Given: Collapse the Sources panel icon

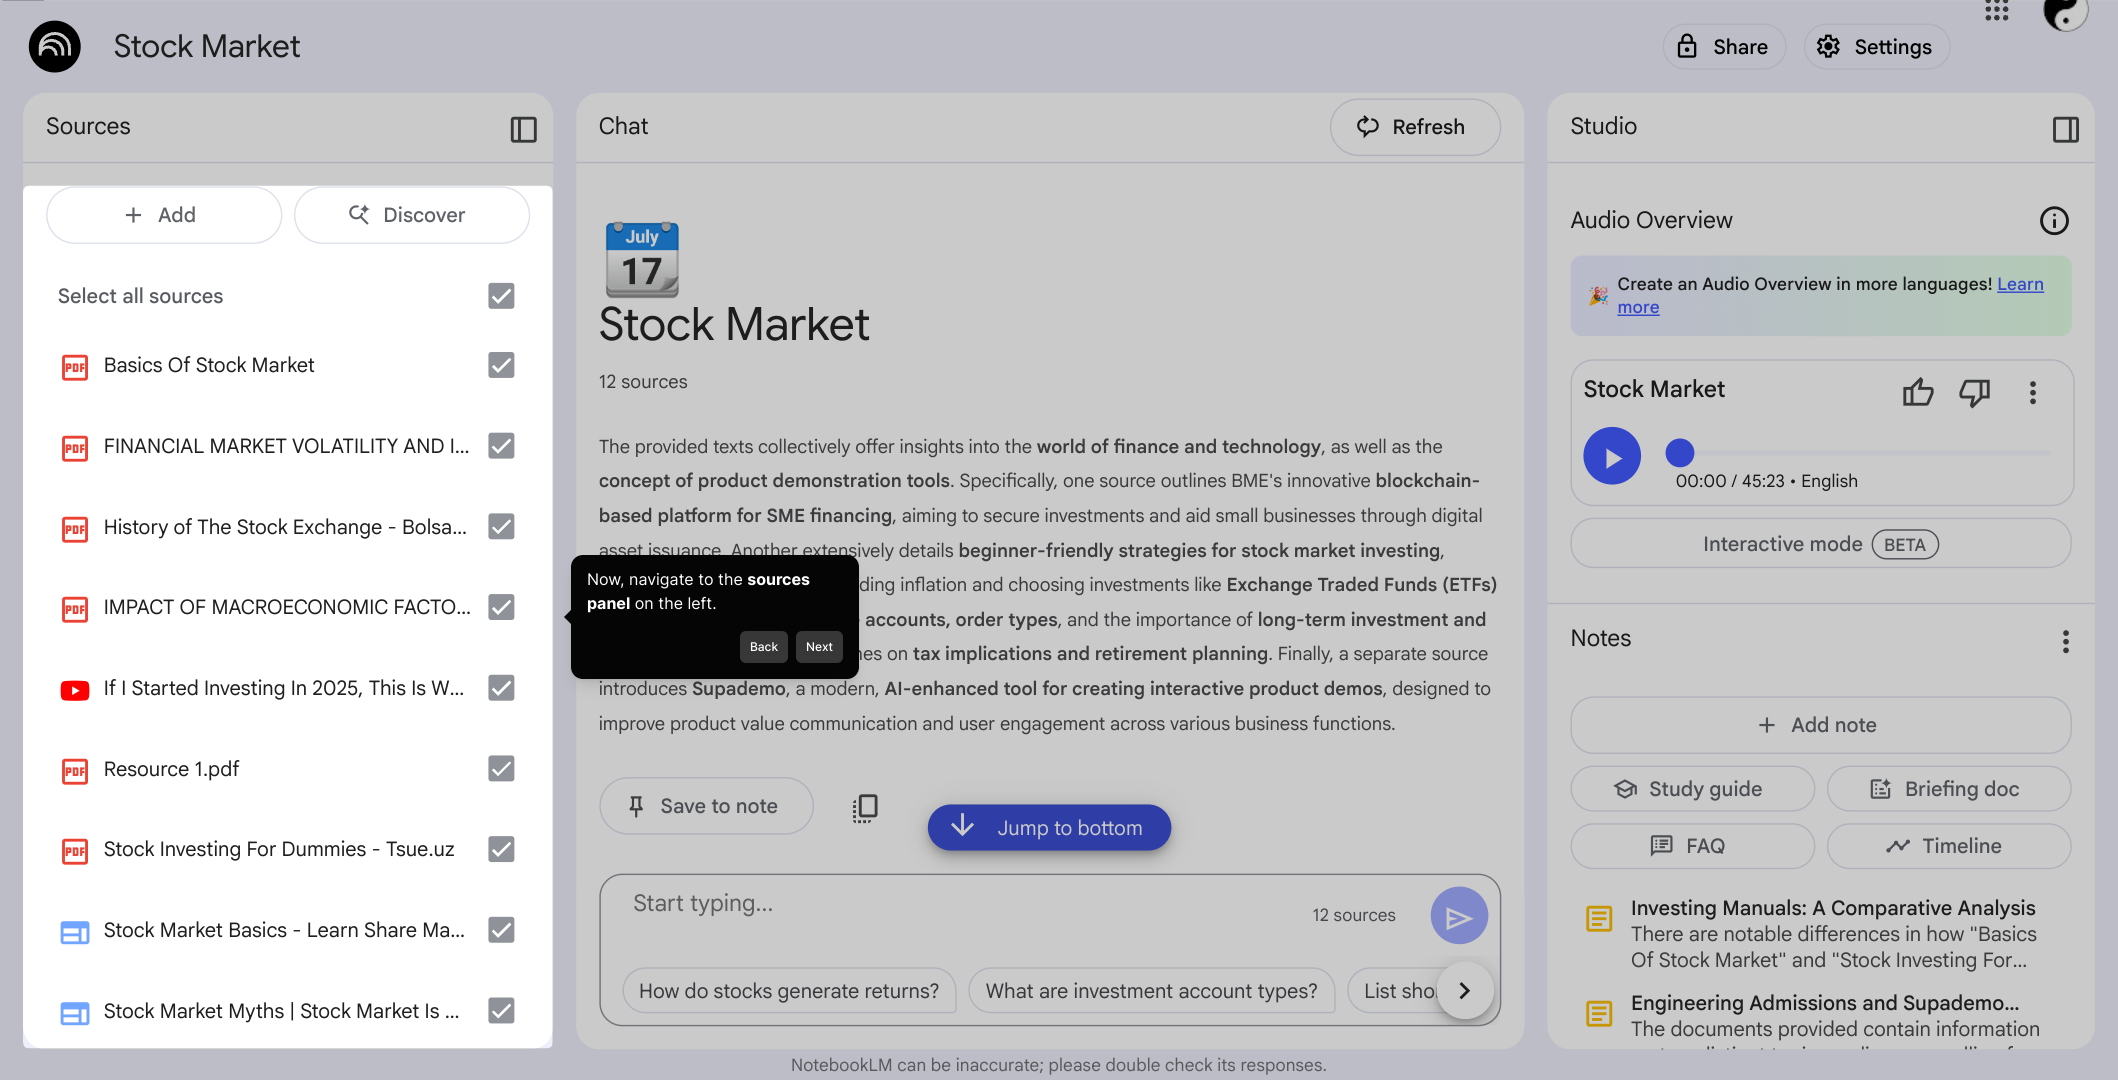Looking at the screenshot, I should point(523,129).
